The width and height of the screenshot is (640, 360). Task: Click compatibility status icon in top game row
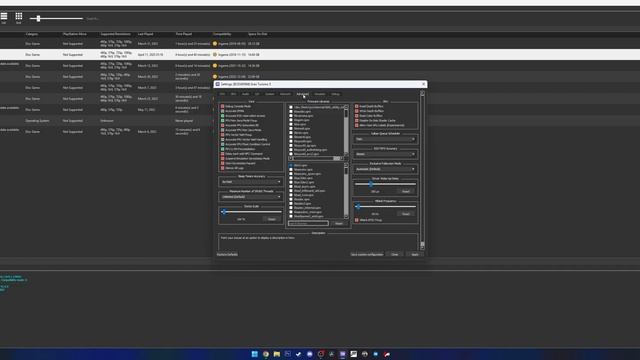[215, 44]
